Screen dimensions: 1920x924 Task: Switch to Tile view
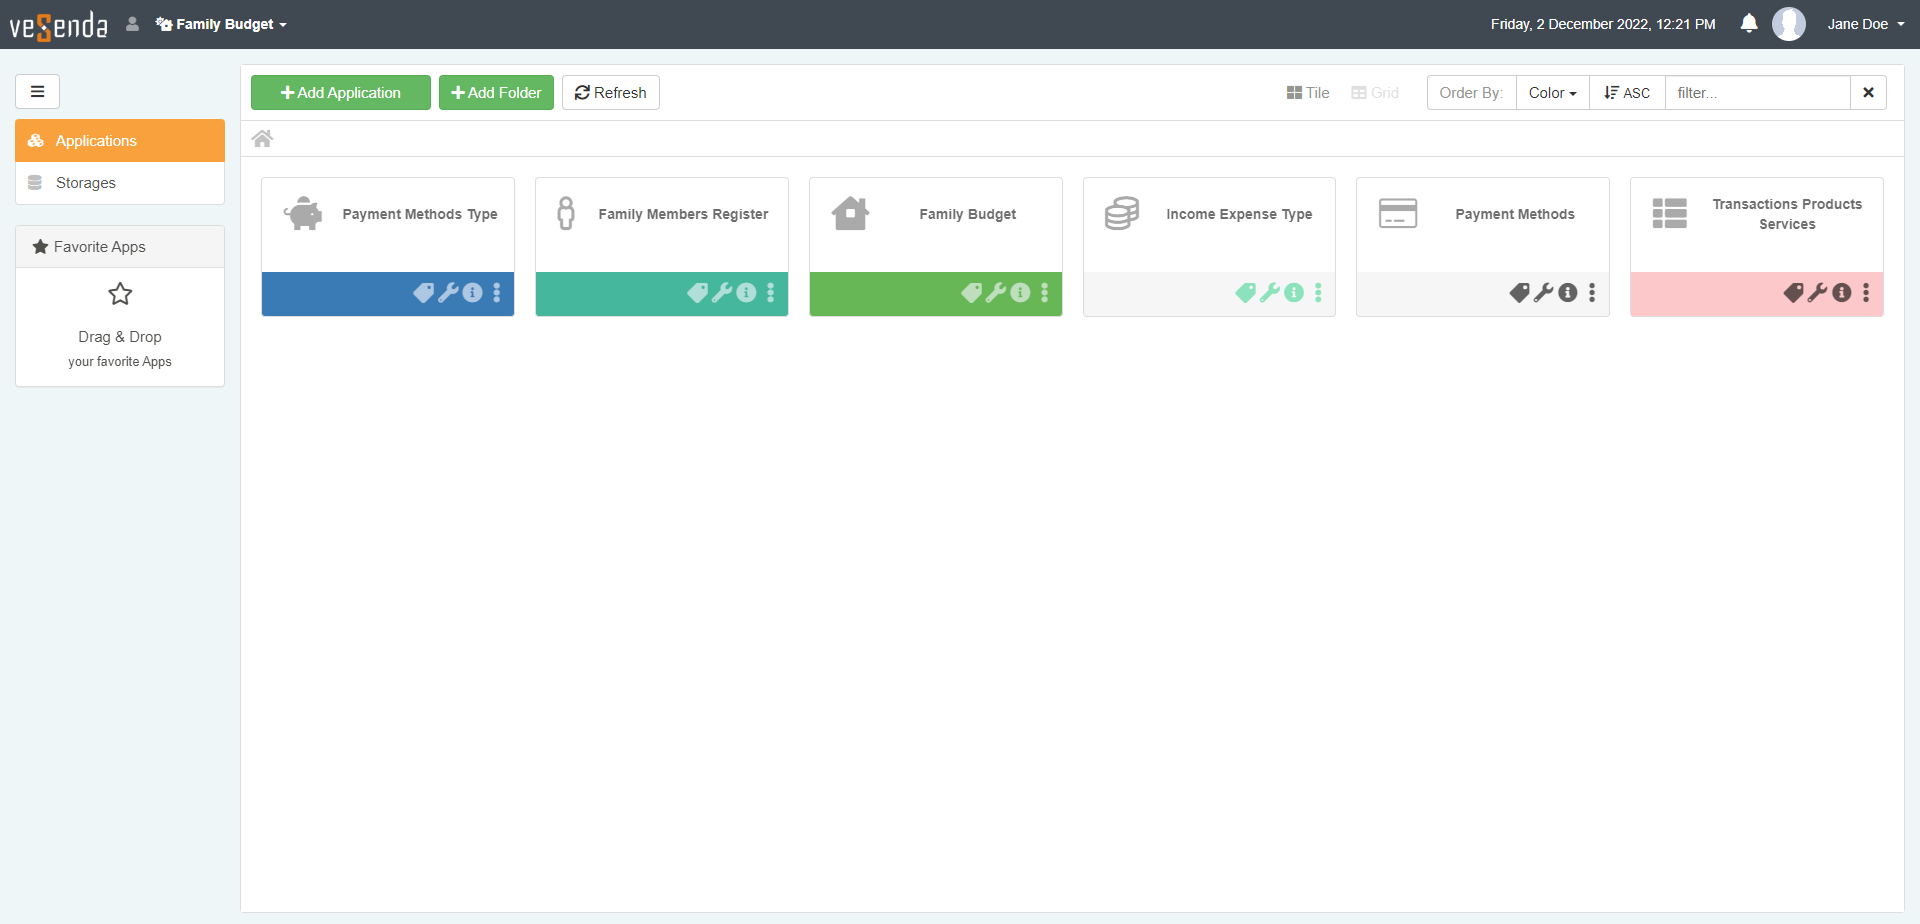click(1308, 93)
